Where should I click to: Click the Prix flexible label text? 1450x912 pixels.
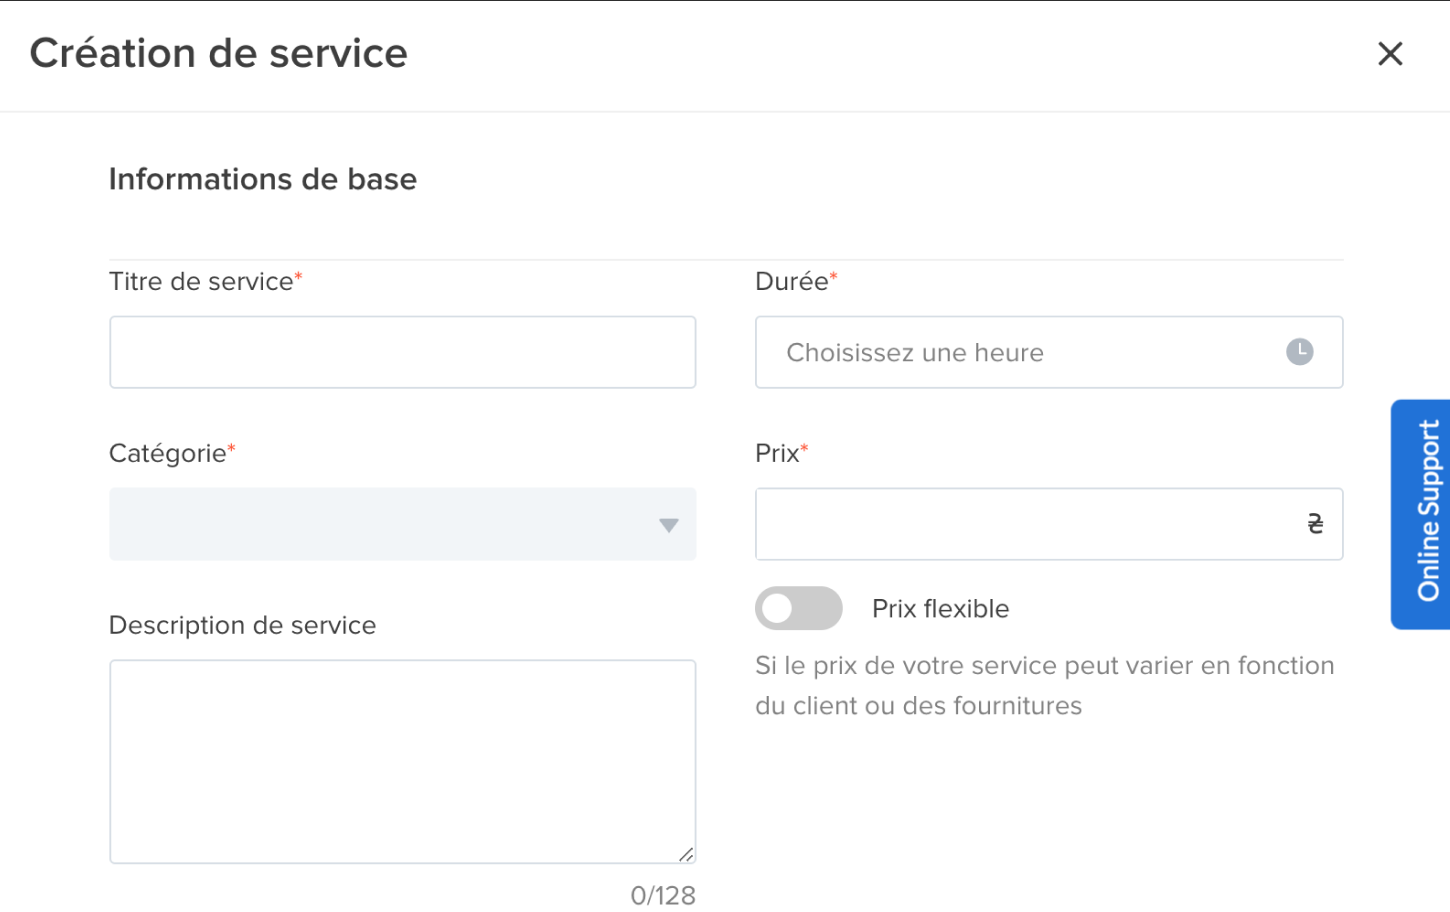click(940, 608)
